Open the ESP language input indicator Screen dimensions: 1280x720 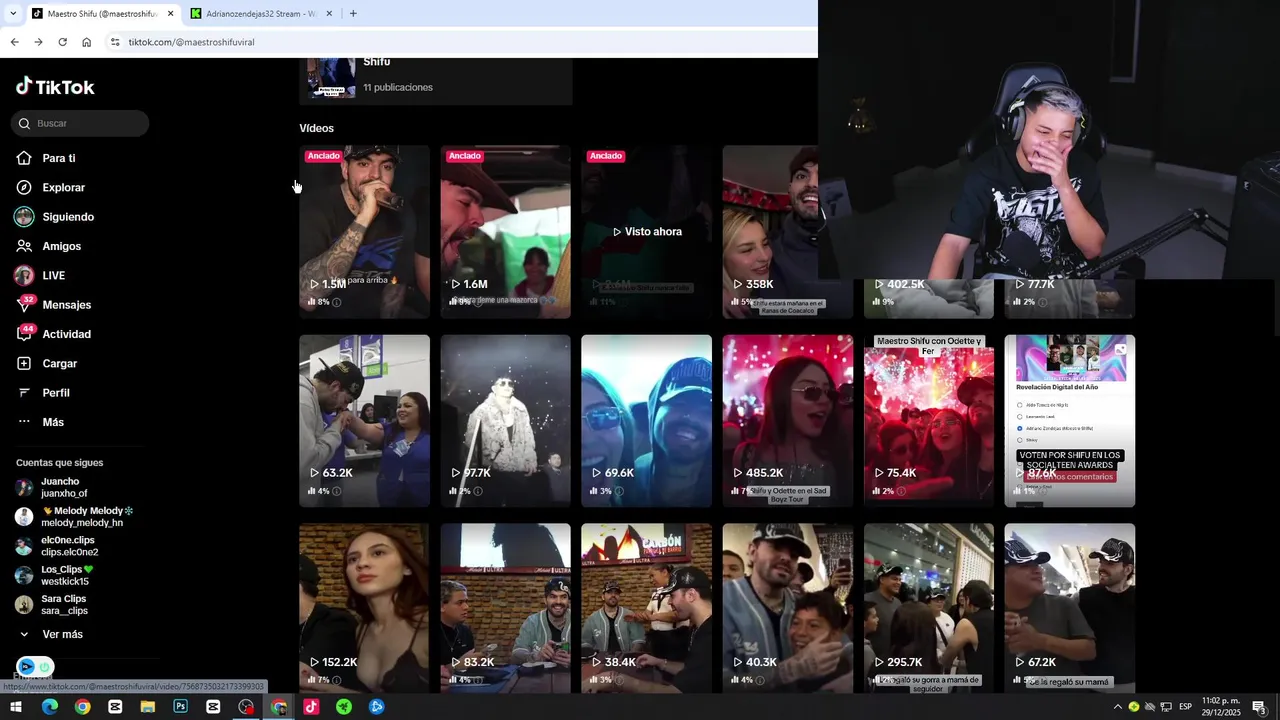point(1184,707)
